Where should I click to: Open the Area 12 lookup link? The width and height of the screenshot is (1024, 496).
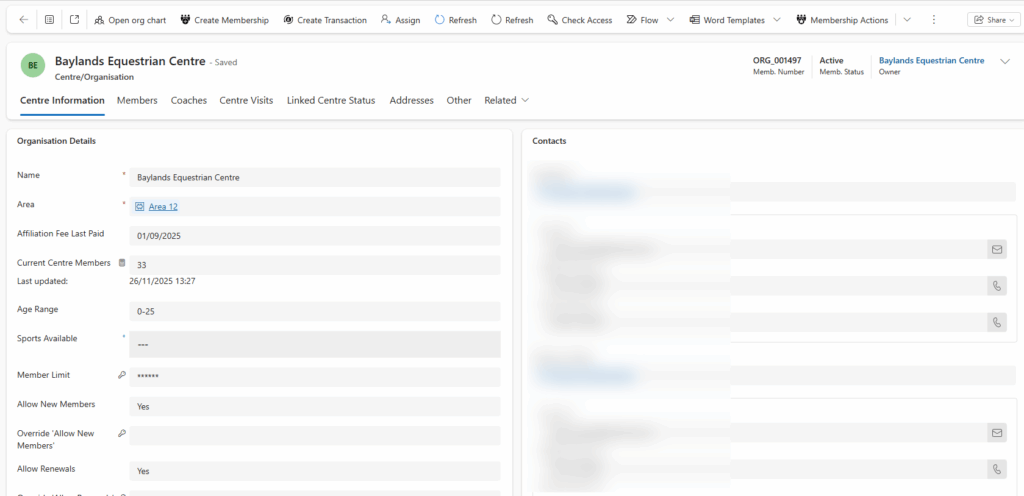163,207
